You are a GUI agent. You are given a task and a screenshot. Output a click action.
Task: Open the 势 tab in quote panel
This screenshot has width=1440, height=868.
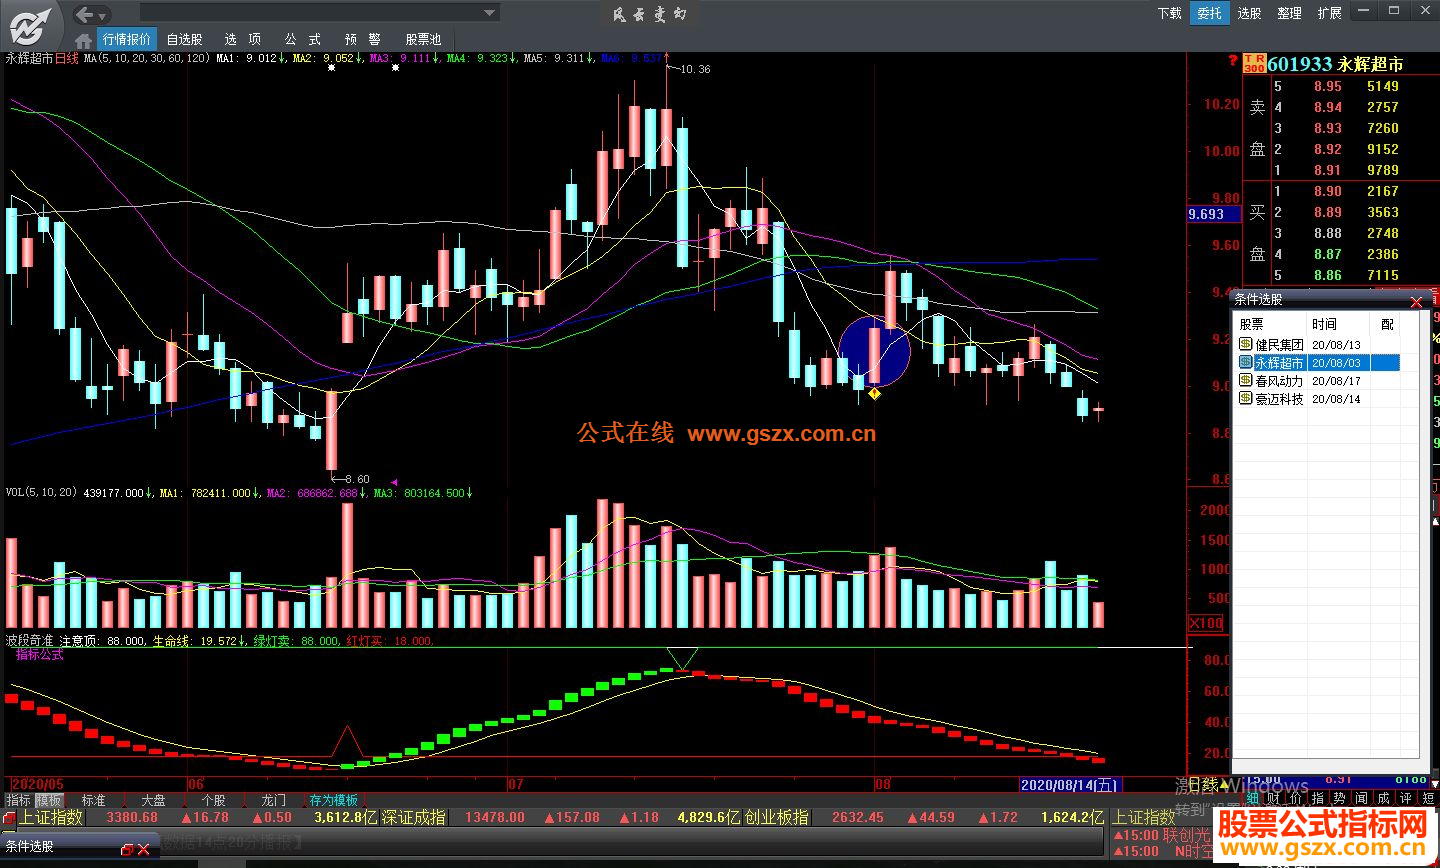1340,798
